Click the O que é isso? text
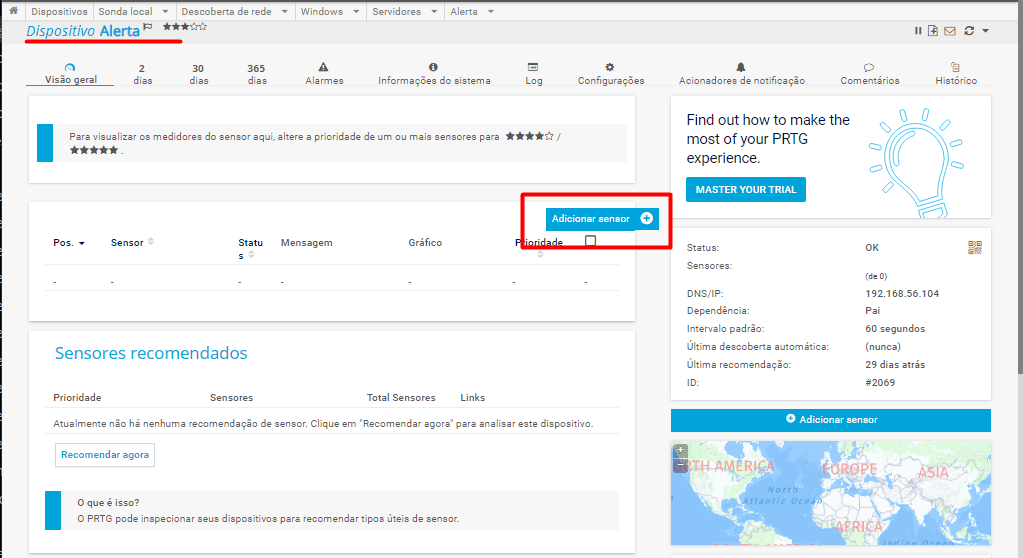Screen dimensions: 1023x558 coord(108,503)
